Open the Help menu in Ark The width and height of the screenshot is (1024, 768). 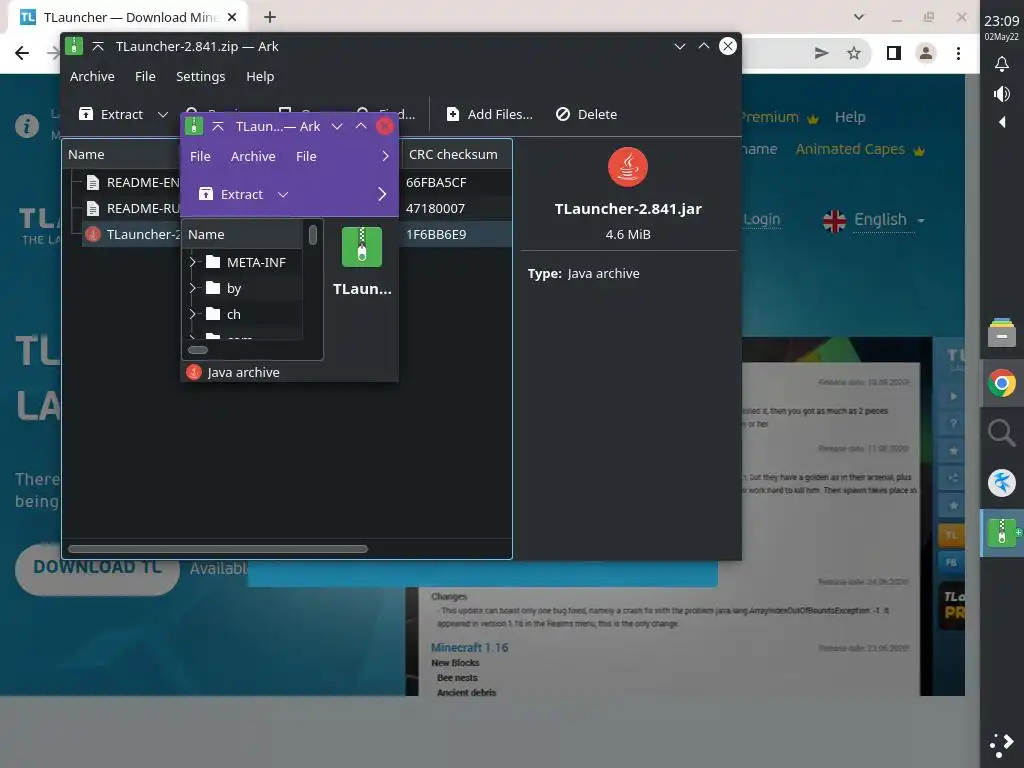(x=260, y=76)
